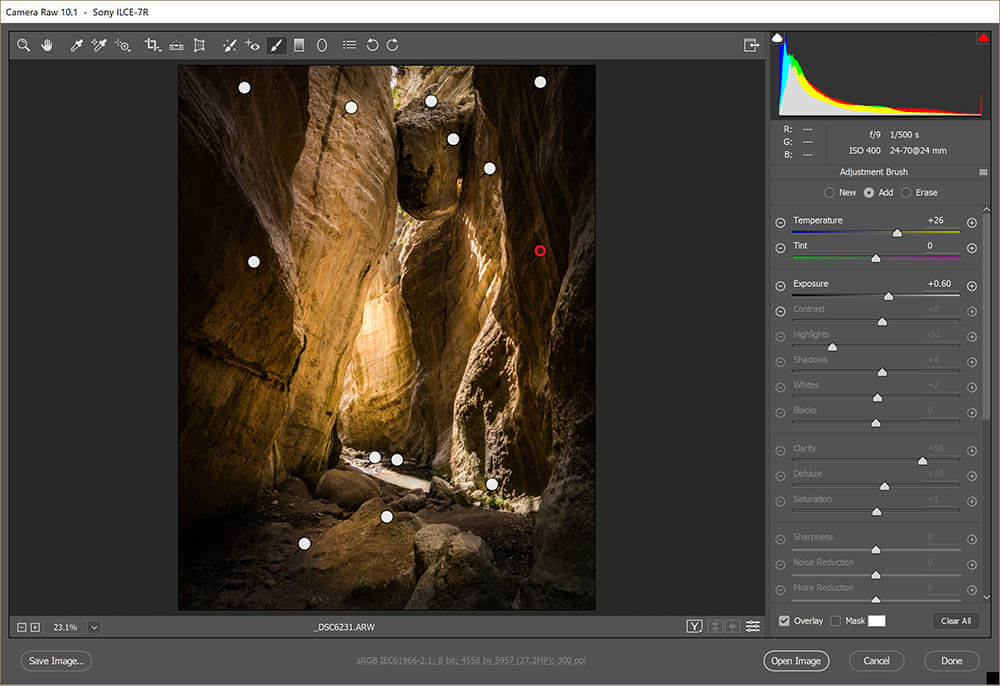Choose the Spot Removal tool
The image size is (1000, 686).
229,45
